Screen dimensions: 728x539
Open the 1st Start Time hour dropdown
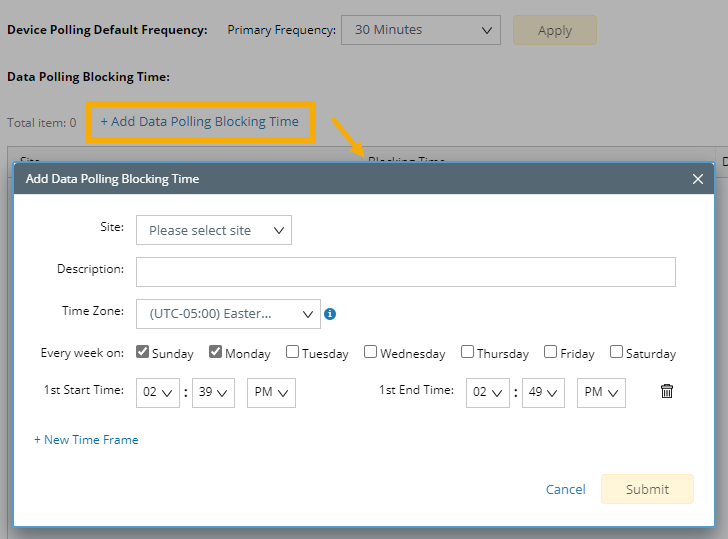point(157,393)
